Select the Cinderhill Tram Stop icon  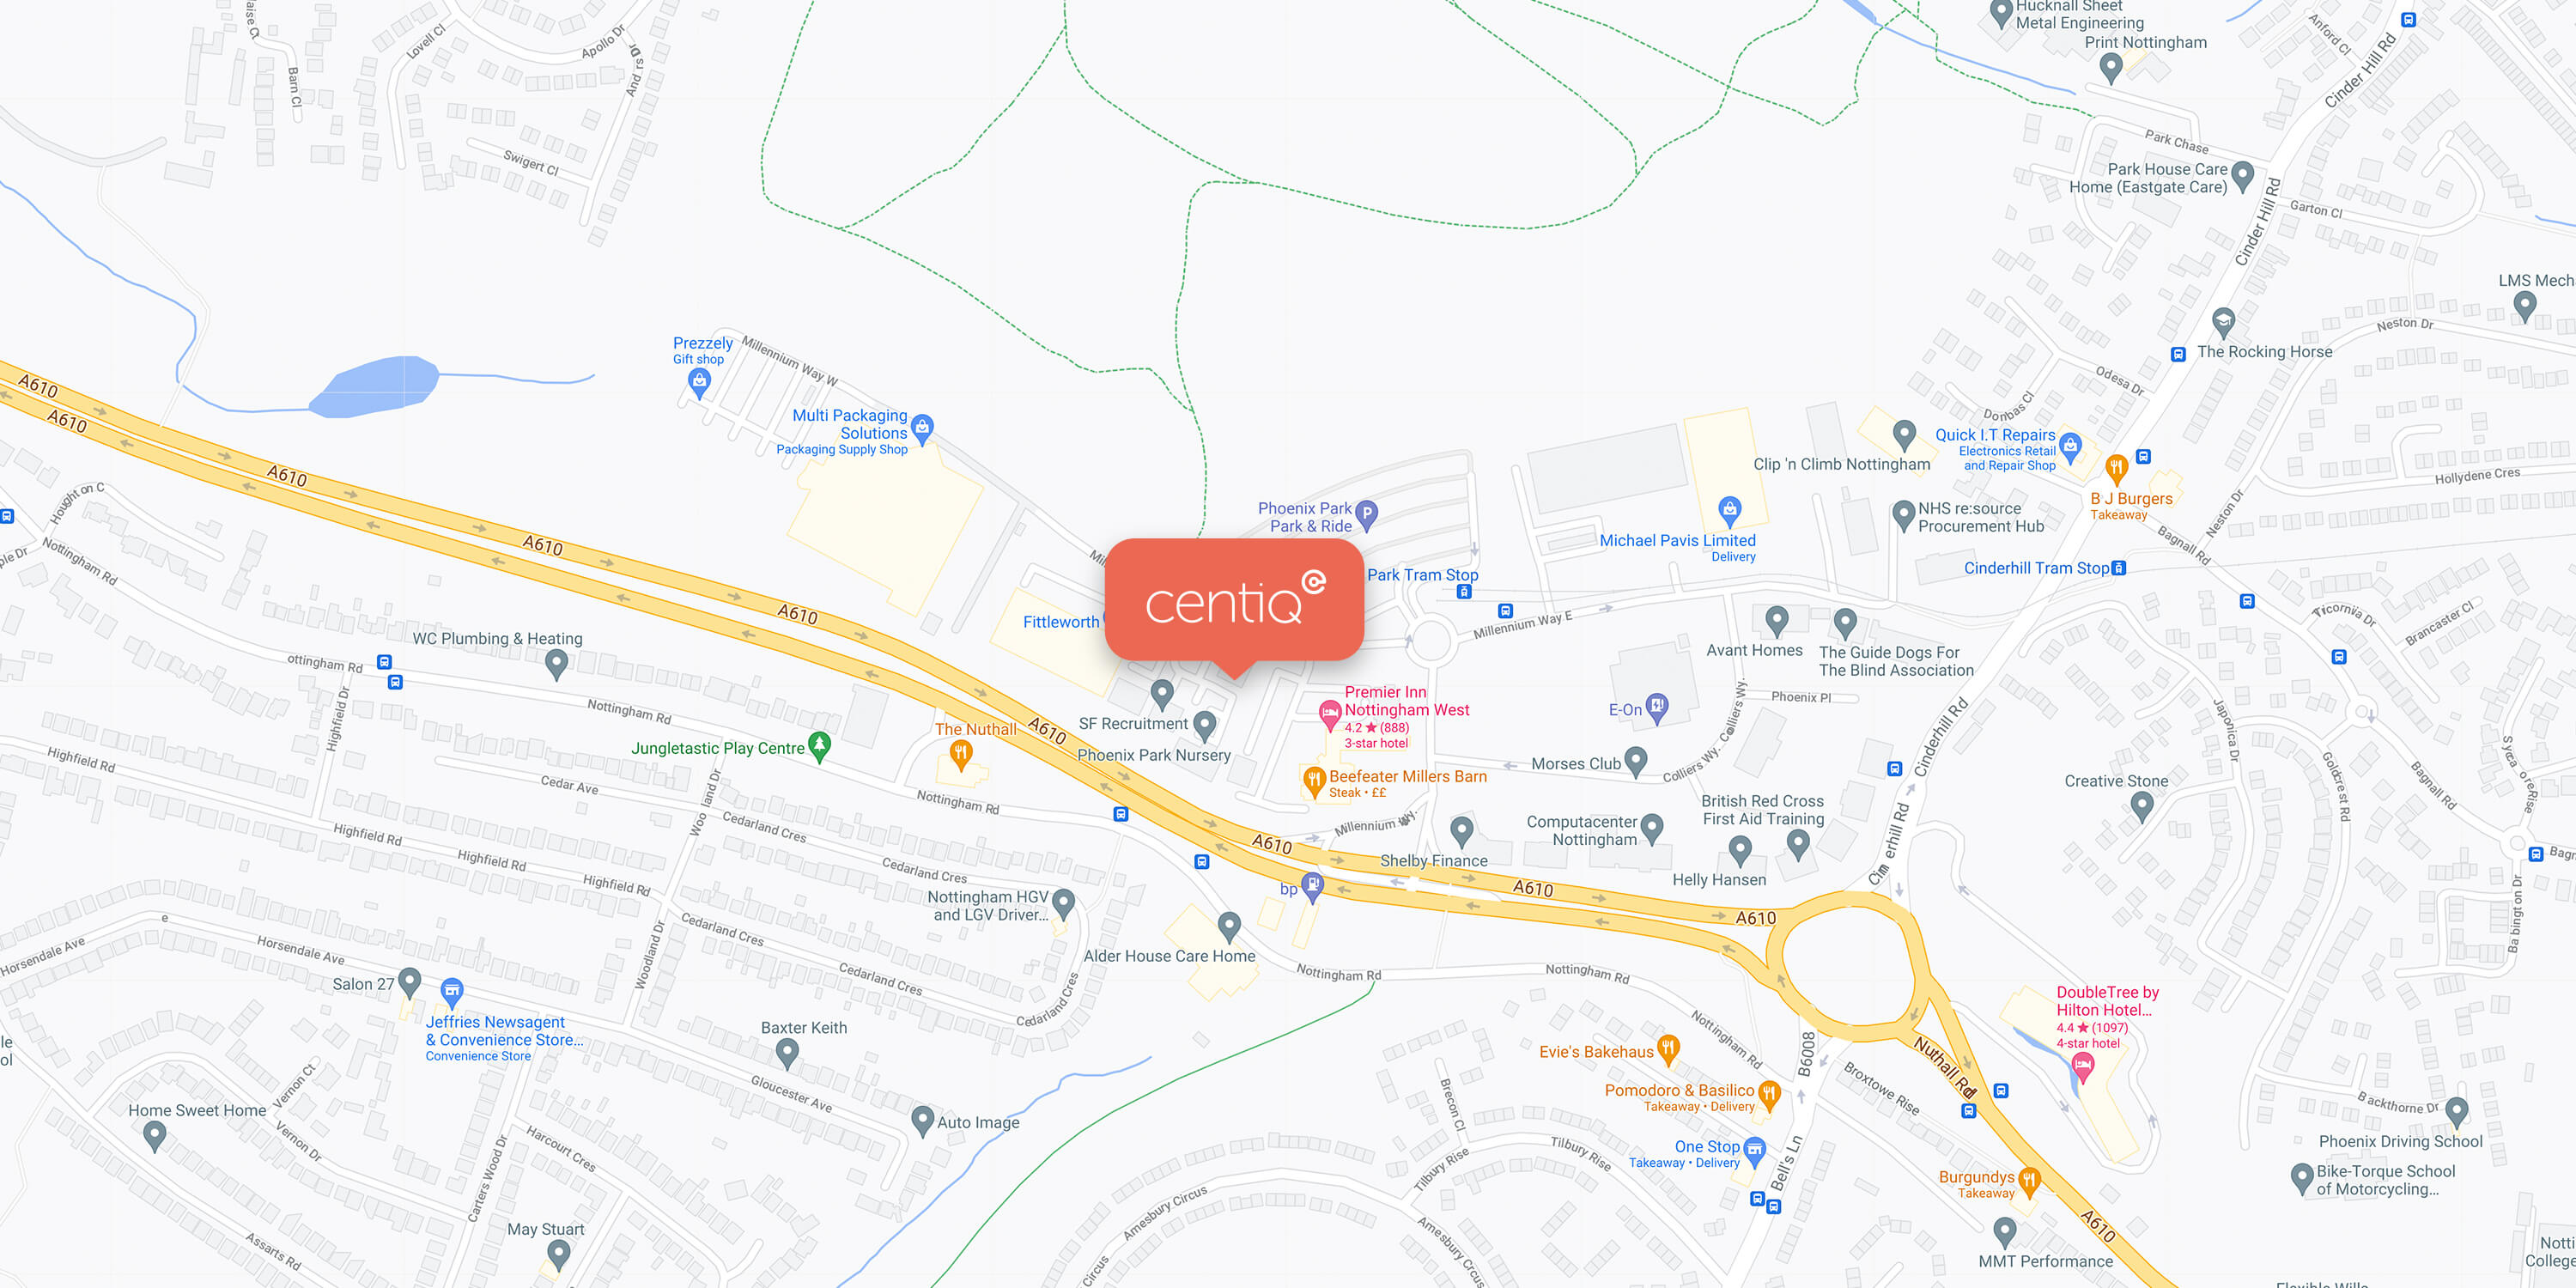2119,568
